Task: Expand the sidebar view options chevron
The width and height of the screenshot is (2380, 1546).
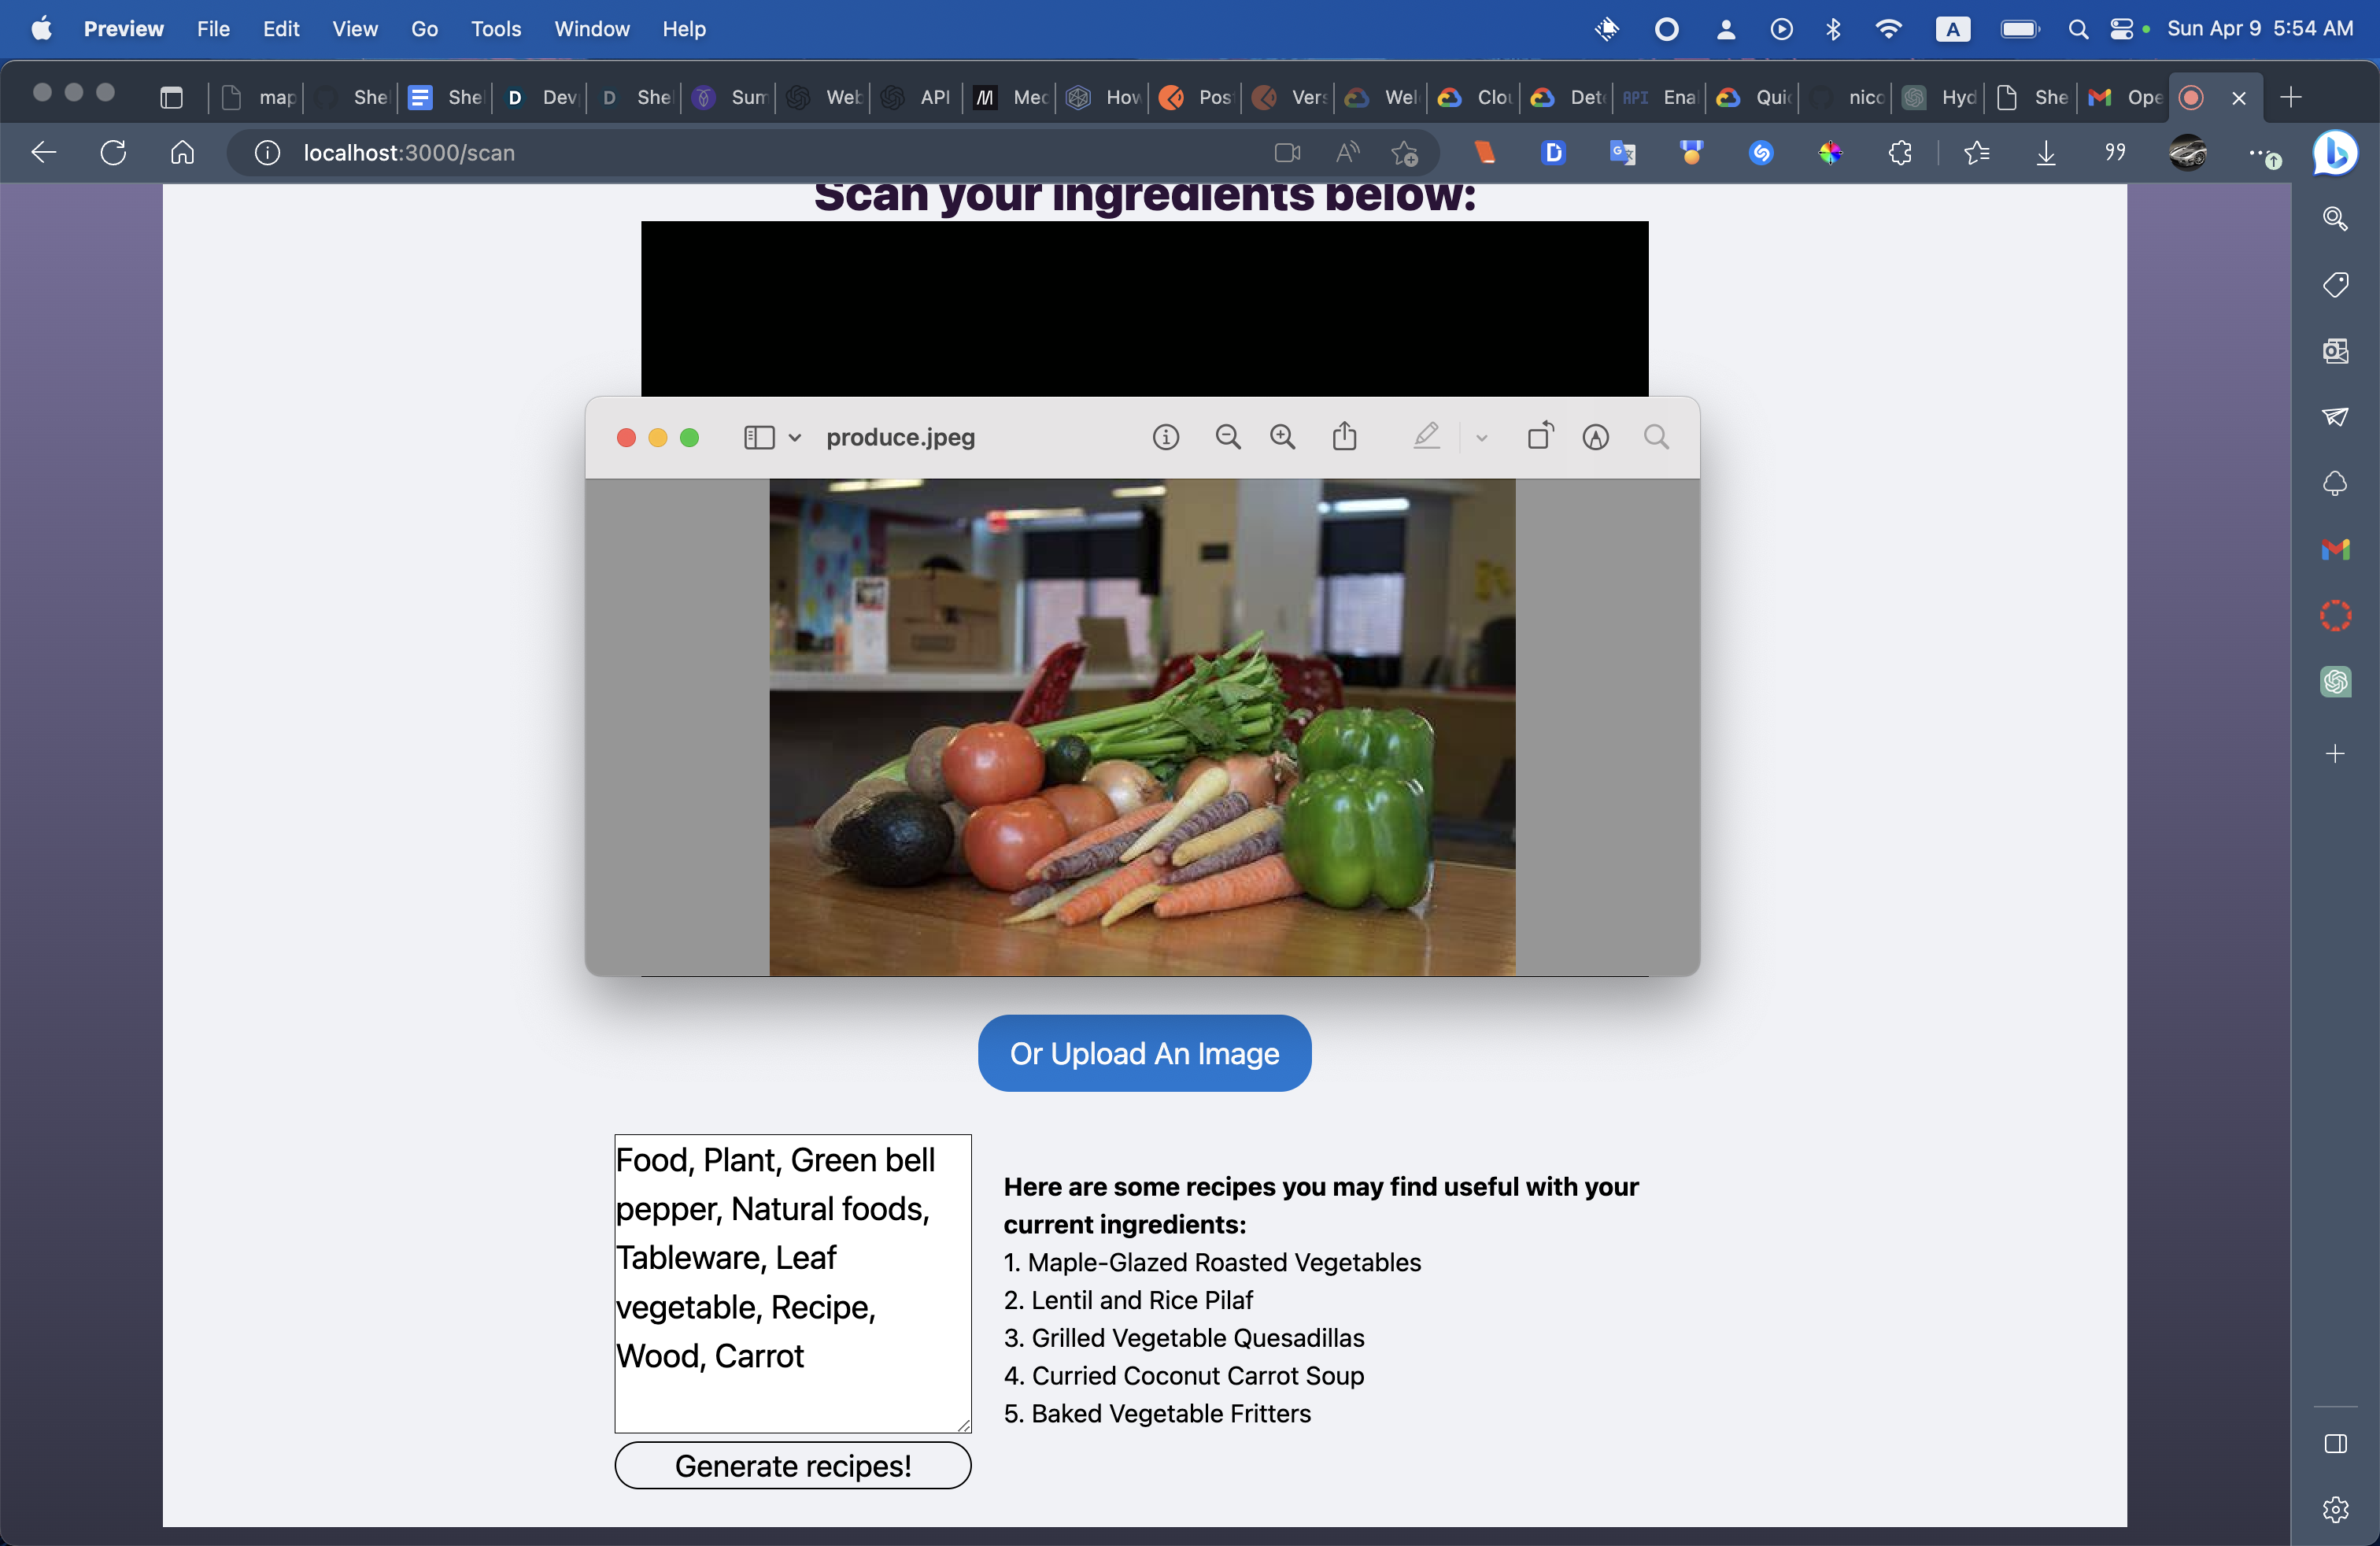Action: coord(795,438)
